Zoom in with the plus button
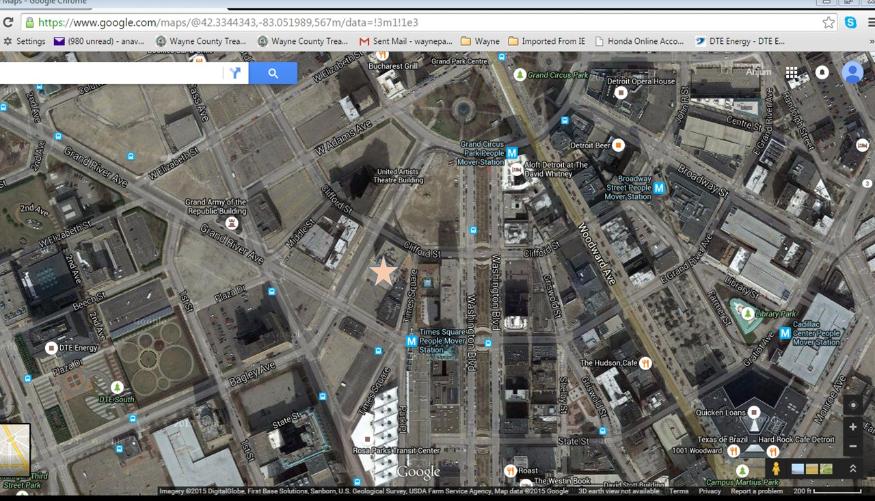This screenshot has height=501, width=875. click(852, 426)
